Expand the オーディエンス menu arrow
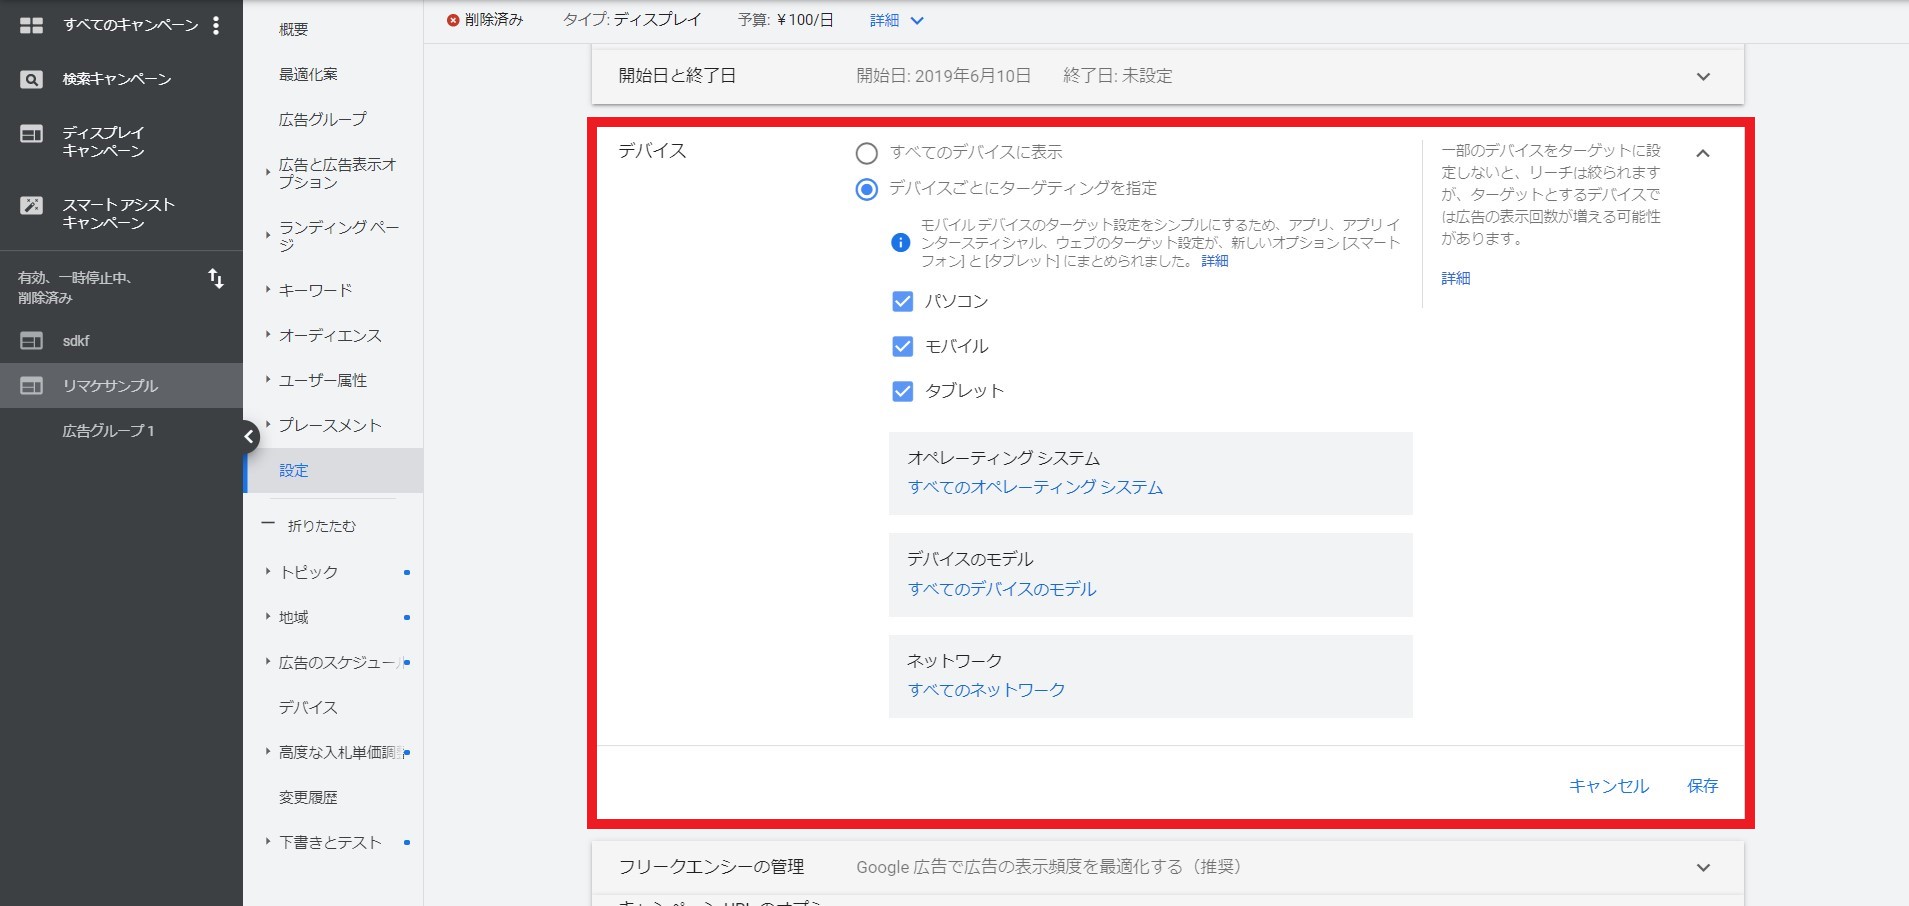The width and height of the screenshot is (1909, 906). coord(268,335)
